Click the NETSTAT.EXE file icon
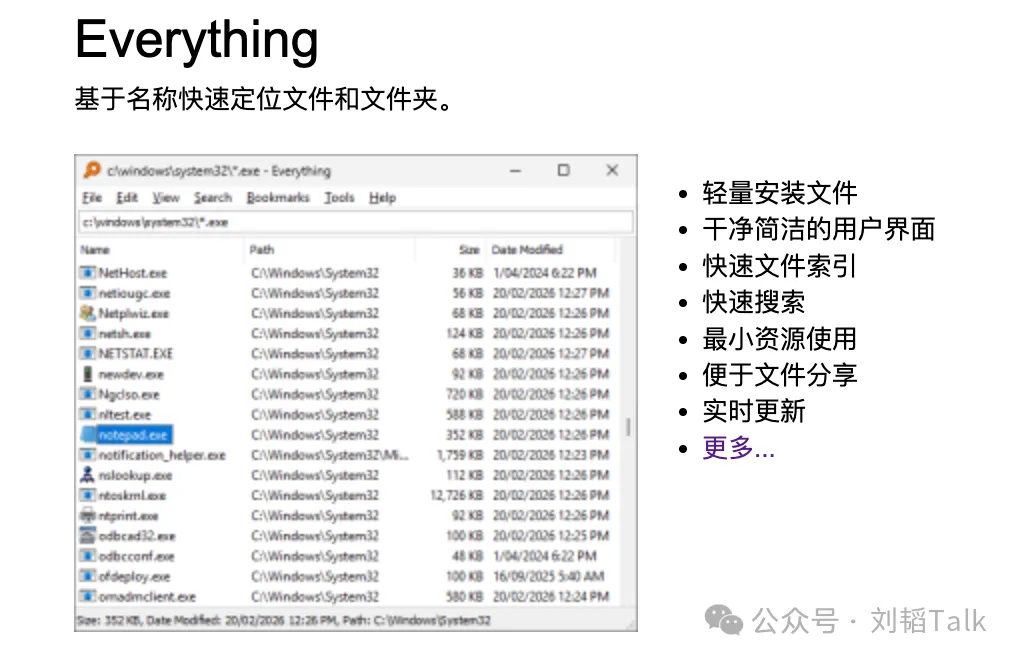Viewport: 1018px width, 662px height. pyautogui.click(x=87, y=353)
